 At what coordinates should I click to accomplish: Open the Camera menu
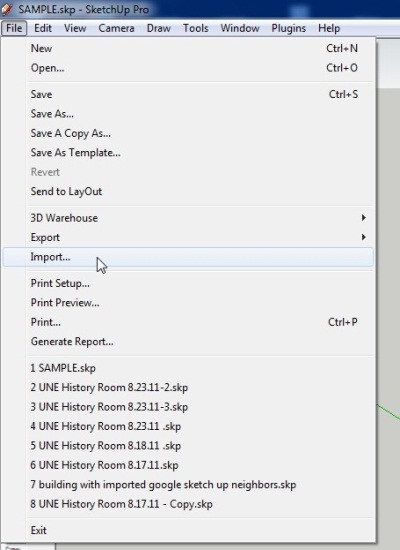coord(116,28)
